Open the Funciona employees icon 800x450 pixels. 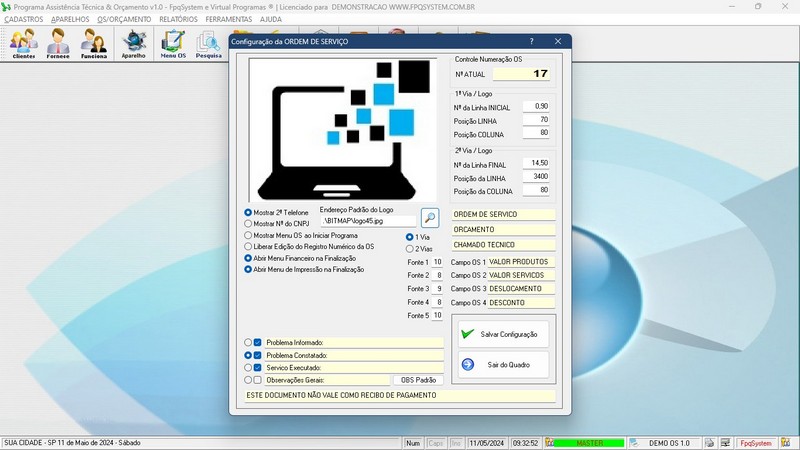click(94, 43)
